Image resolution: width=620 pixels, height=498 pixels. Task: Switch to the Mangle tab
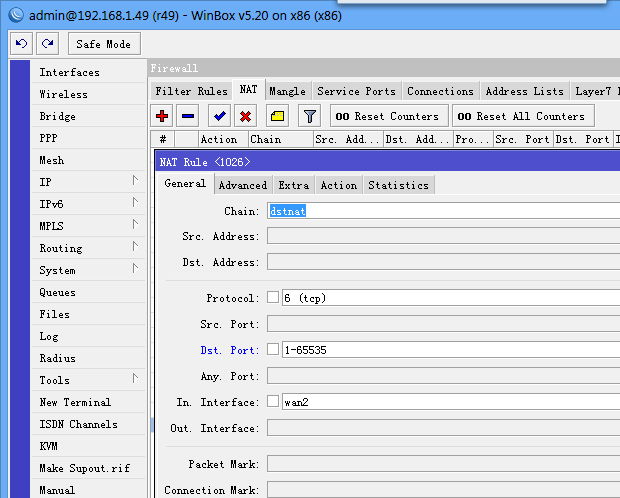pyautogui.click(x=287, y=91)
